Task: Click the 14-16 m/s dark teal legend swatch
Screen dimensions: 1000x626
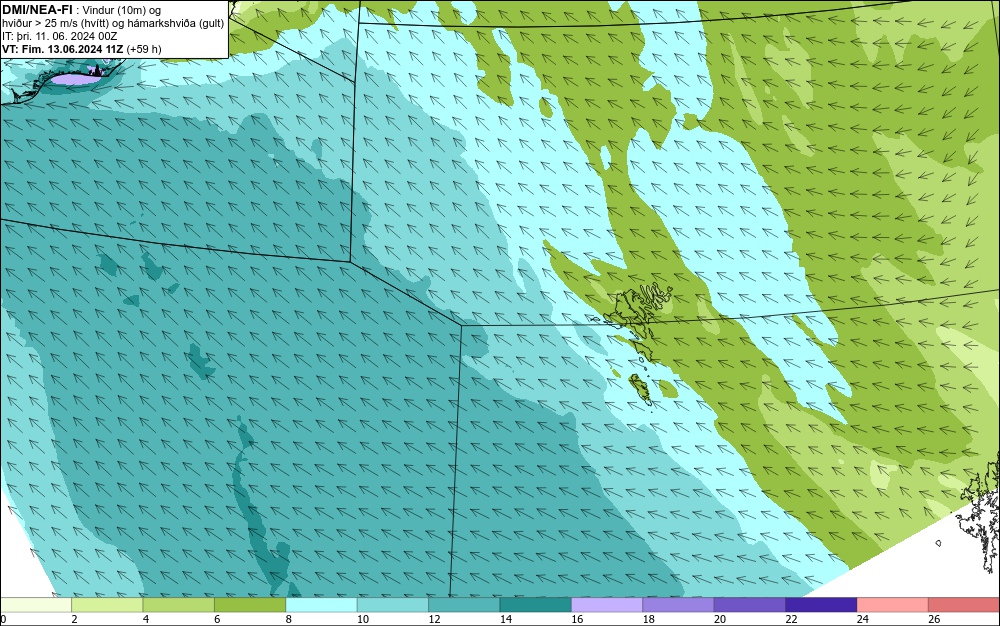Action: (x=536, y=605)
